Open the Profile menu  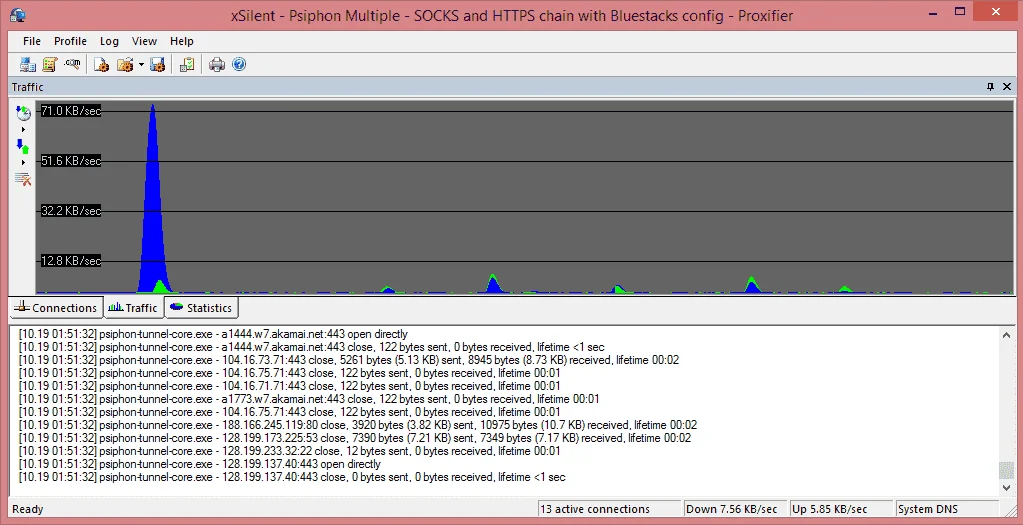pos(70,41)
